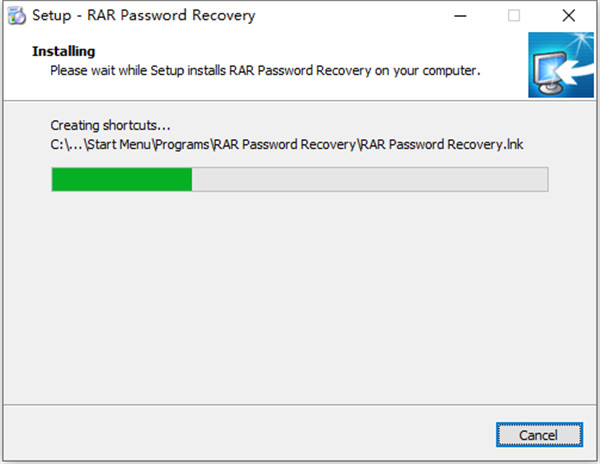Click the Setup installer icon in title bar

[x=16, y=16]
